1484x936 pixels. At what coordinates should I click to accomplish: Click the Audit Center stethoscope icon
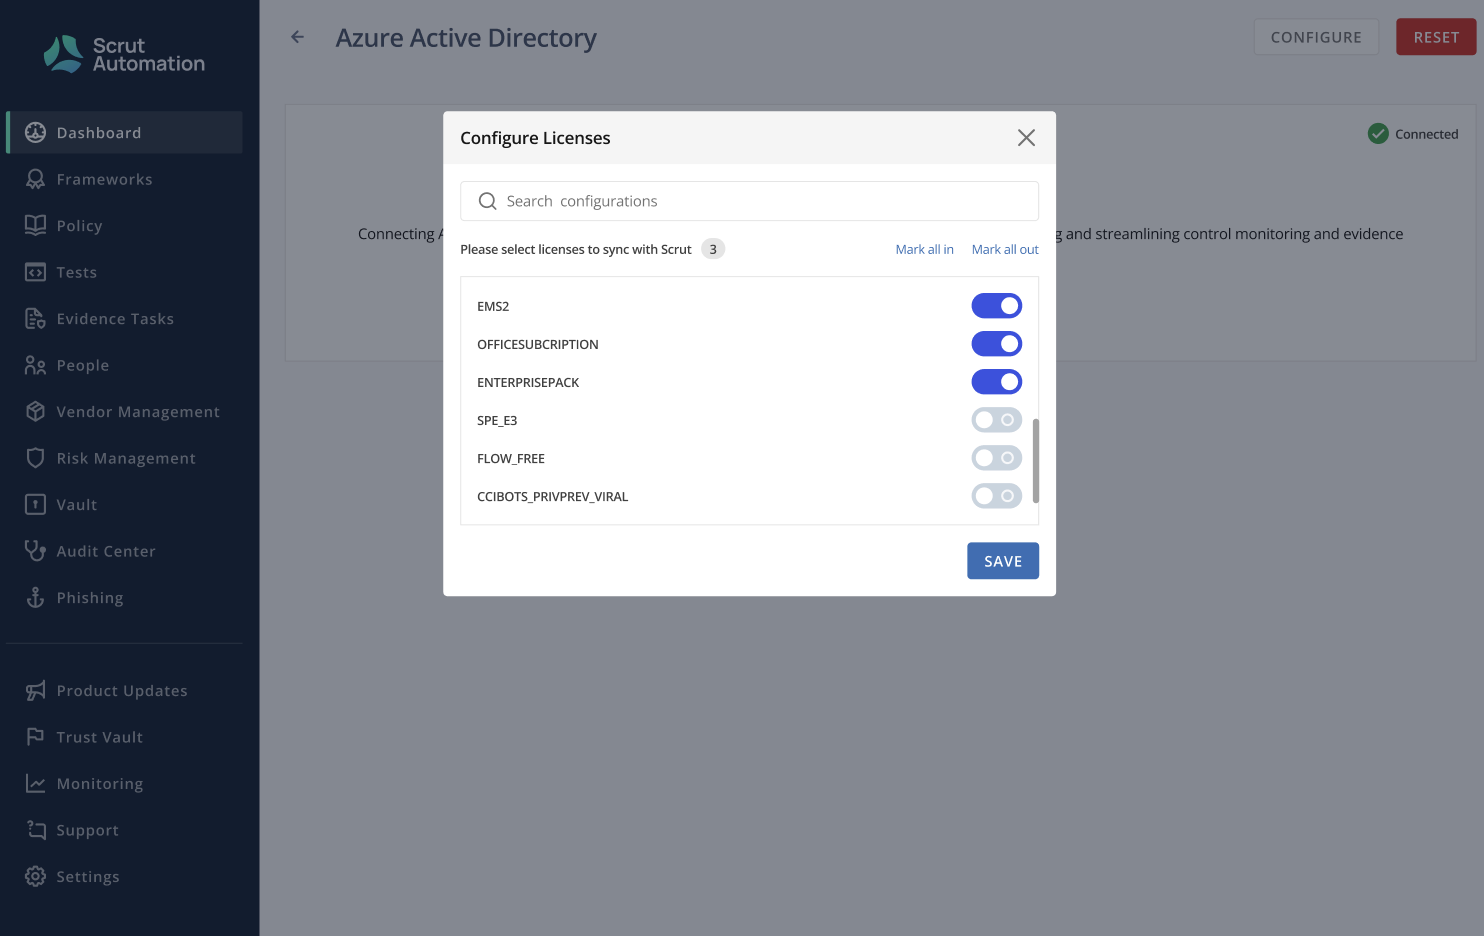click(x=35, y=551)
